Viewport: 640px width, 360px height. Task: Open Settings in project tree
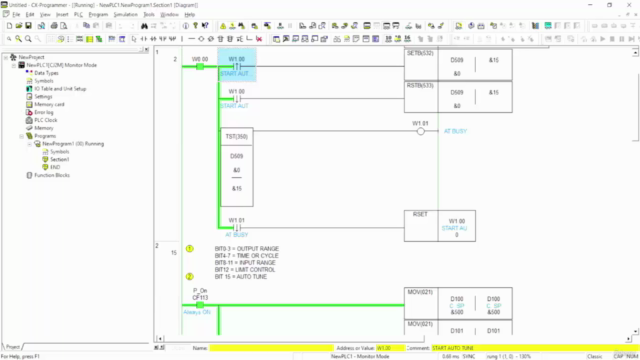(43, 97)
